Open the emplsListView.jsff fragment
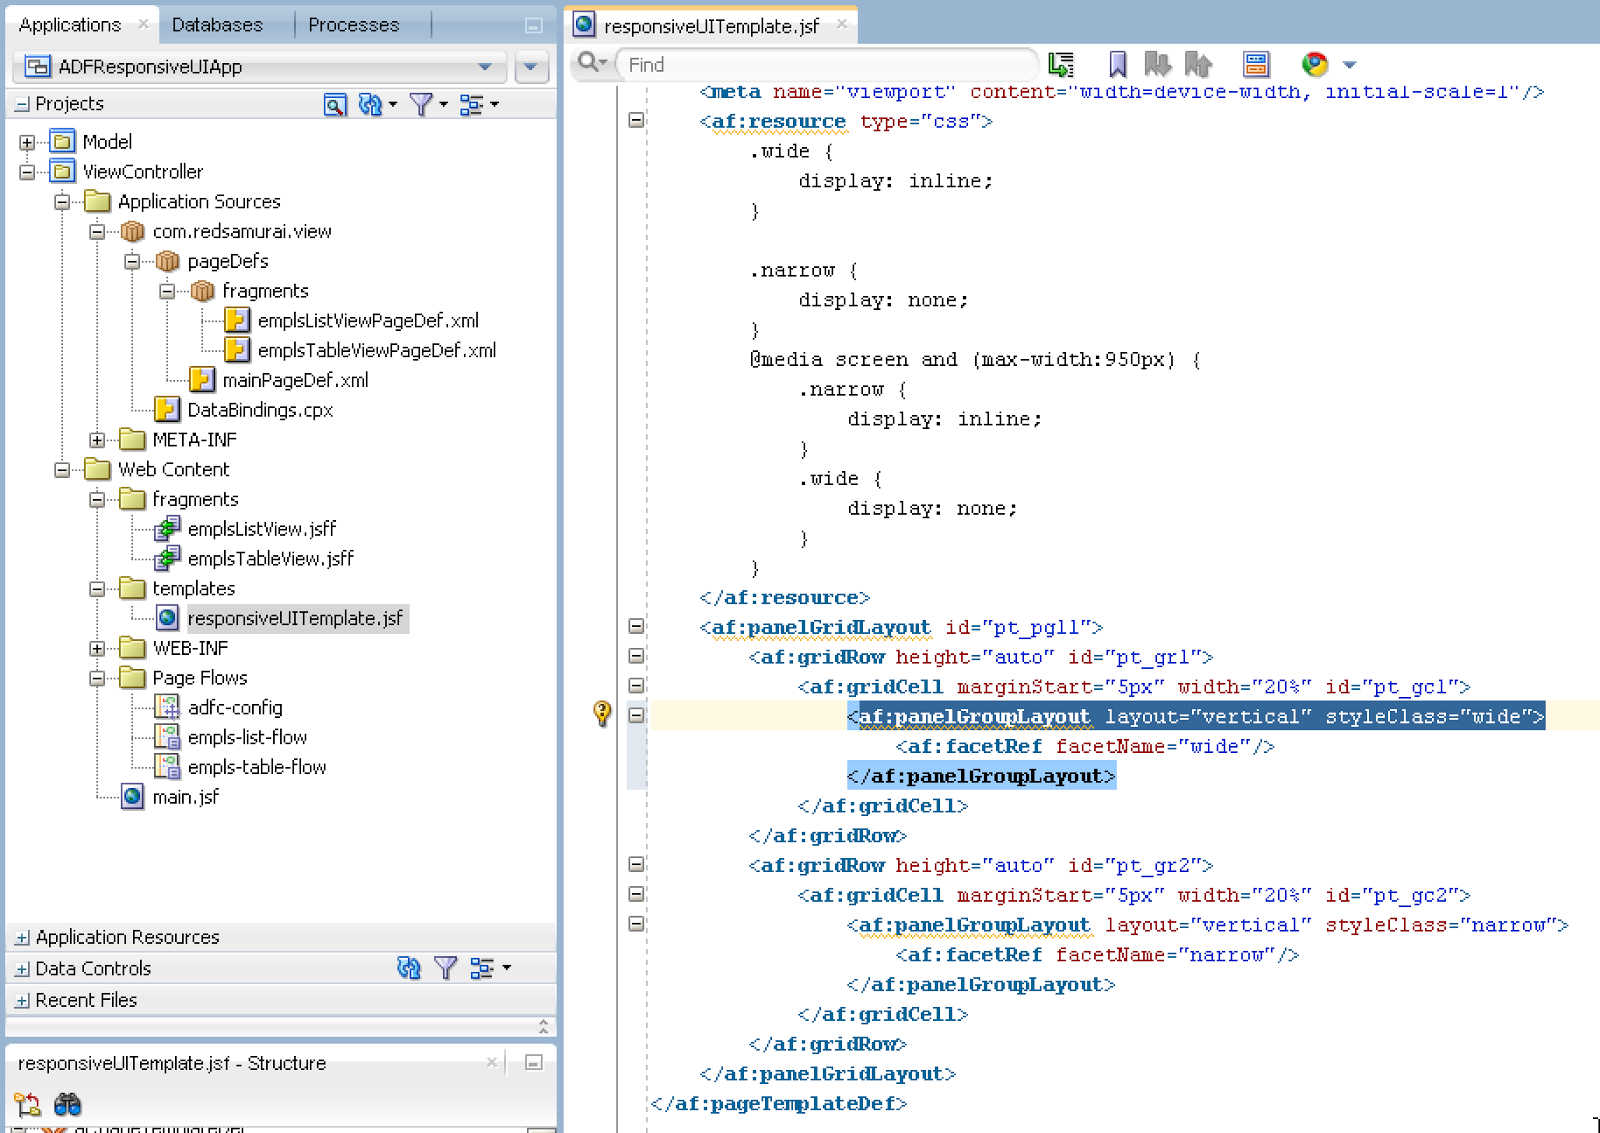1600x1133 pixels. tap(261, 528)
